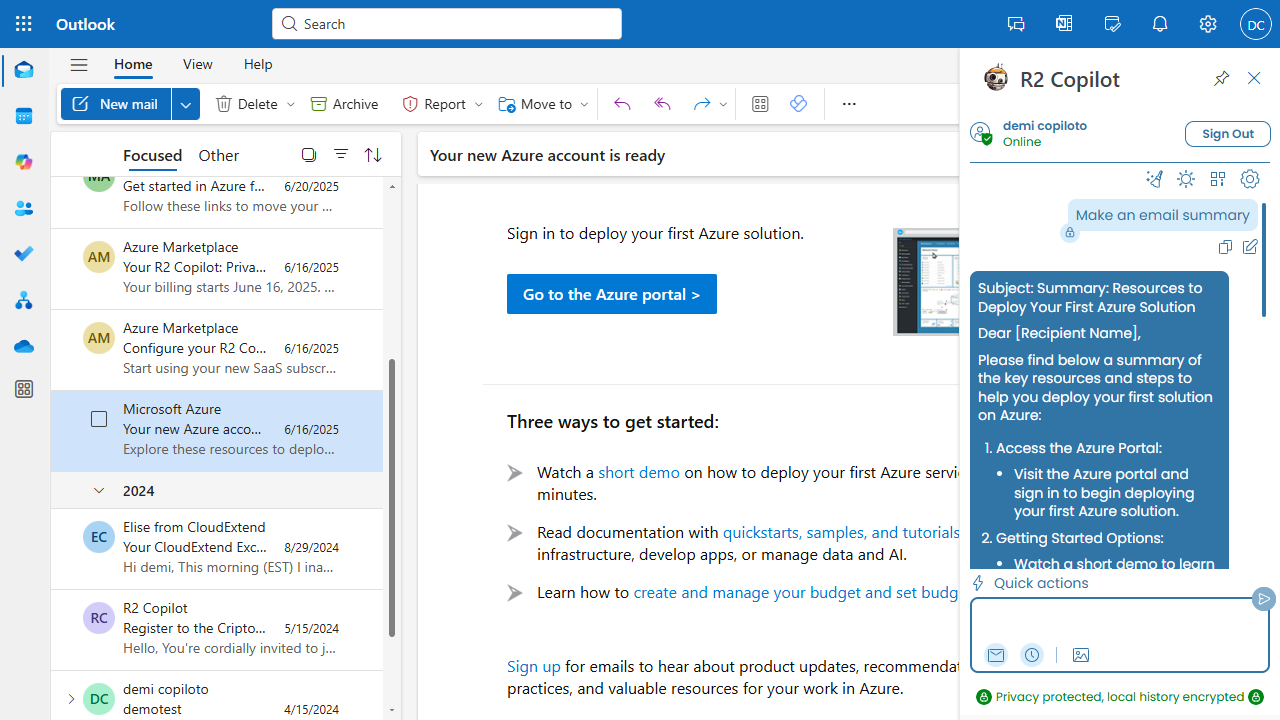Open the notifications bell
Image resolution: width=1280 pixels, height=720 pixels.
coord(1160,24)
